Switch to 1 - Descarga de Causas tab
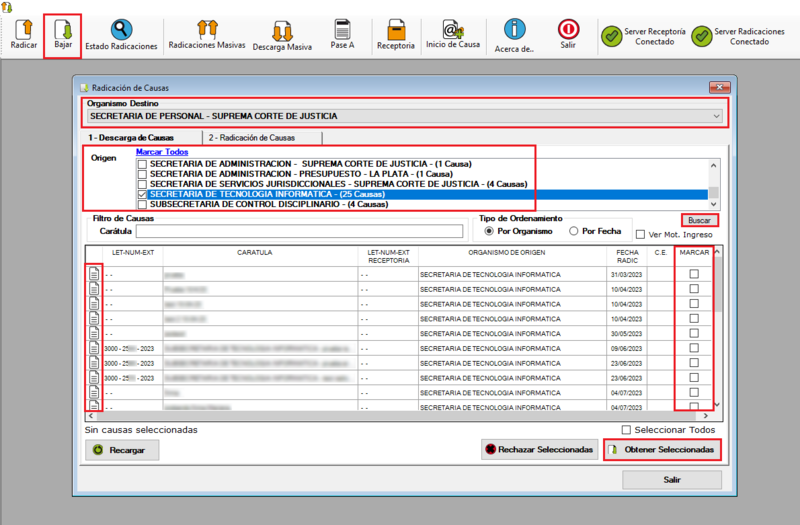 [x=142, y=138]
